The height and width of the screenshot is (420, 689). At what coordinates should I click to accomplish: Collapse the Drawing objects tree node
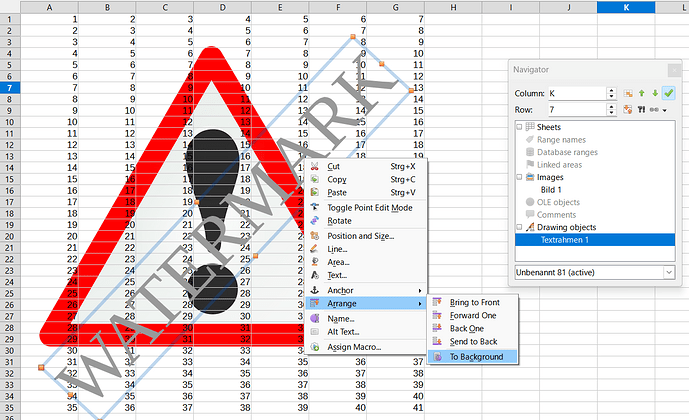tap(519, 228)
